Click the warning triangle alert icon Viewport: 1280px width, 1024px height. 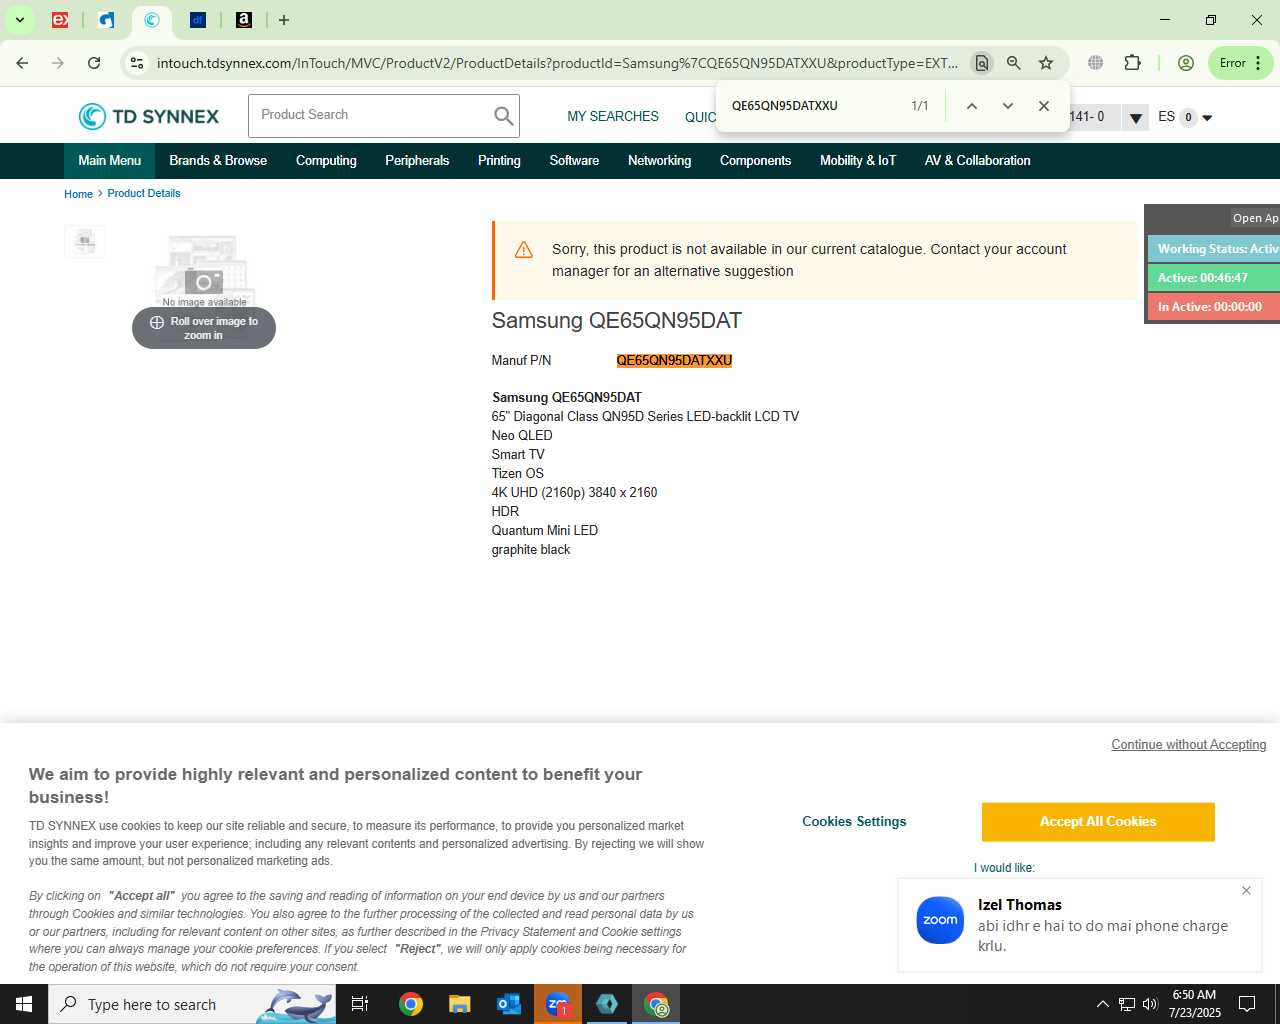[x=523, y=250]
